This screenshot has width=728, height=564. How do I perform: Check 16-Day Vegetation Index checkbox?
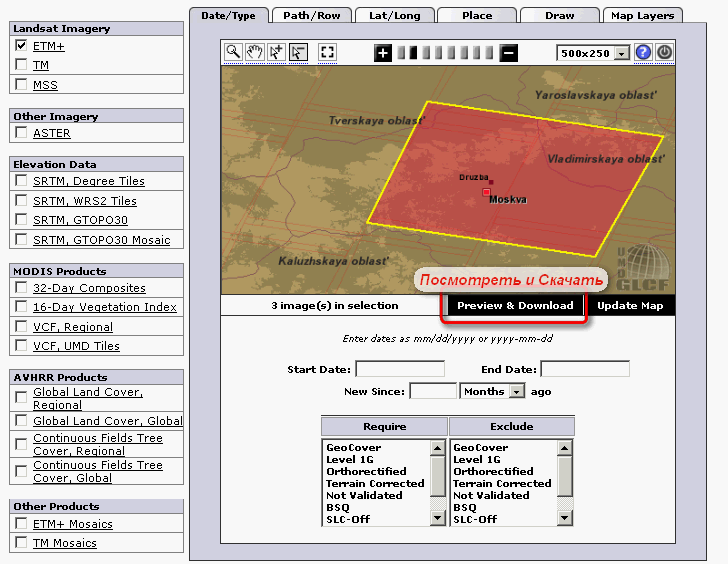[21, 306]
